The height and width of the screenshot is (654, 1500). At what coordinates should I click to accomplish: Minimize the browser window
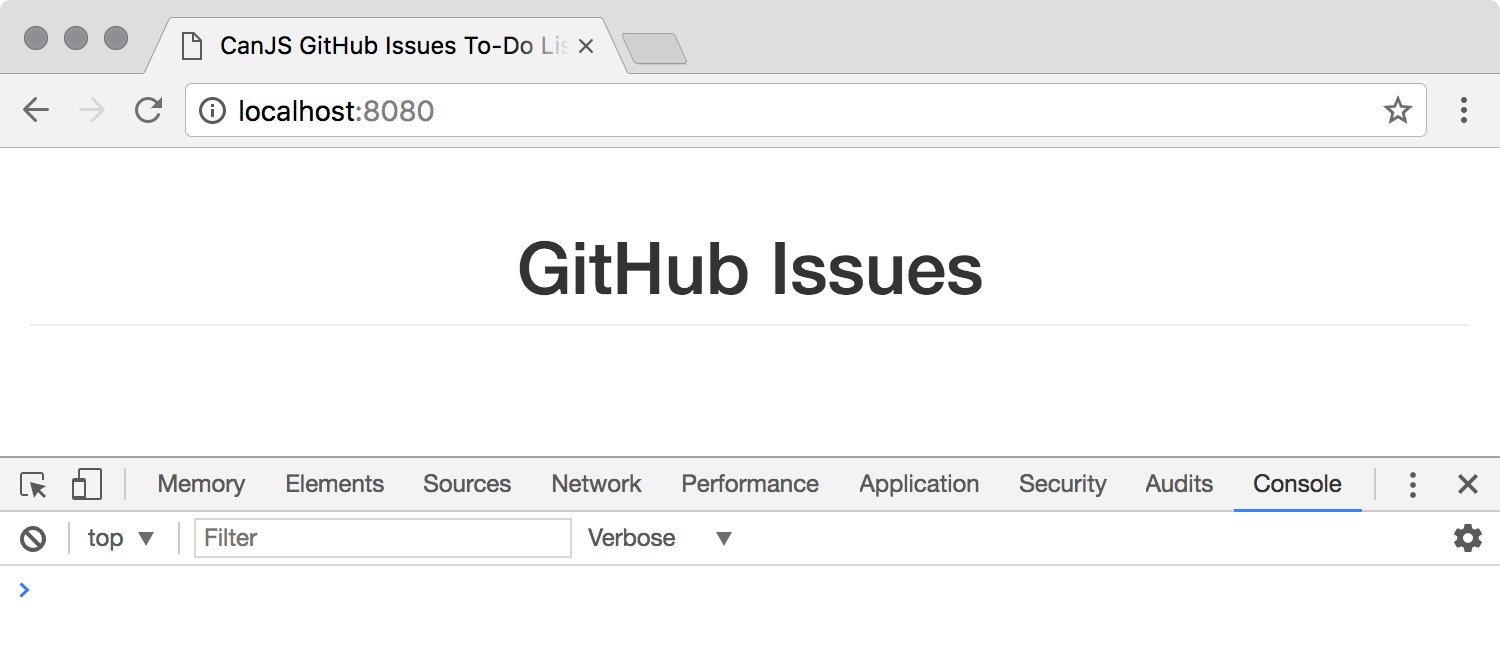pyautogui.click(x=76, y=38)
